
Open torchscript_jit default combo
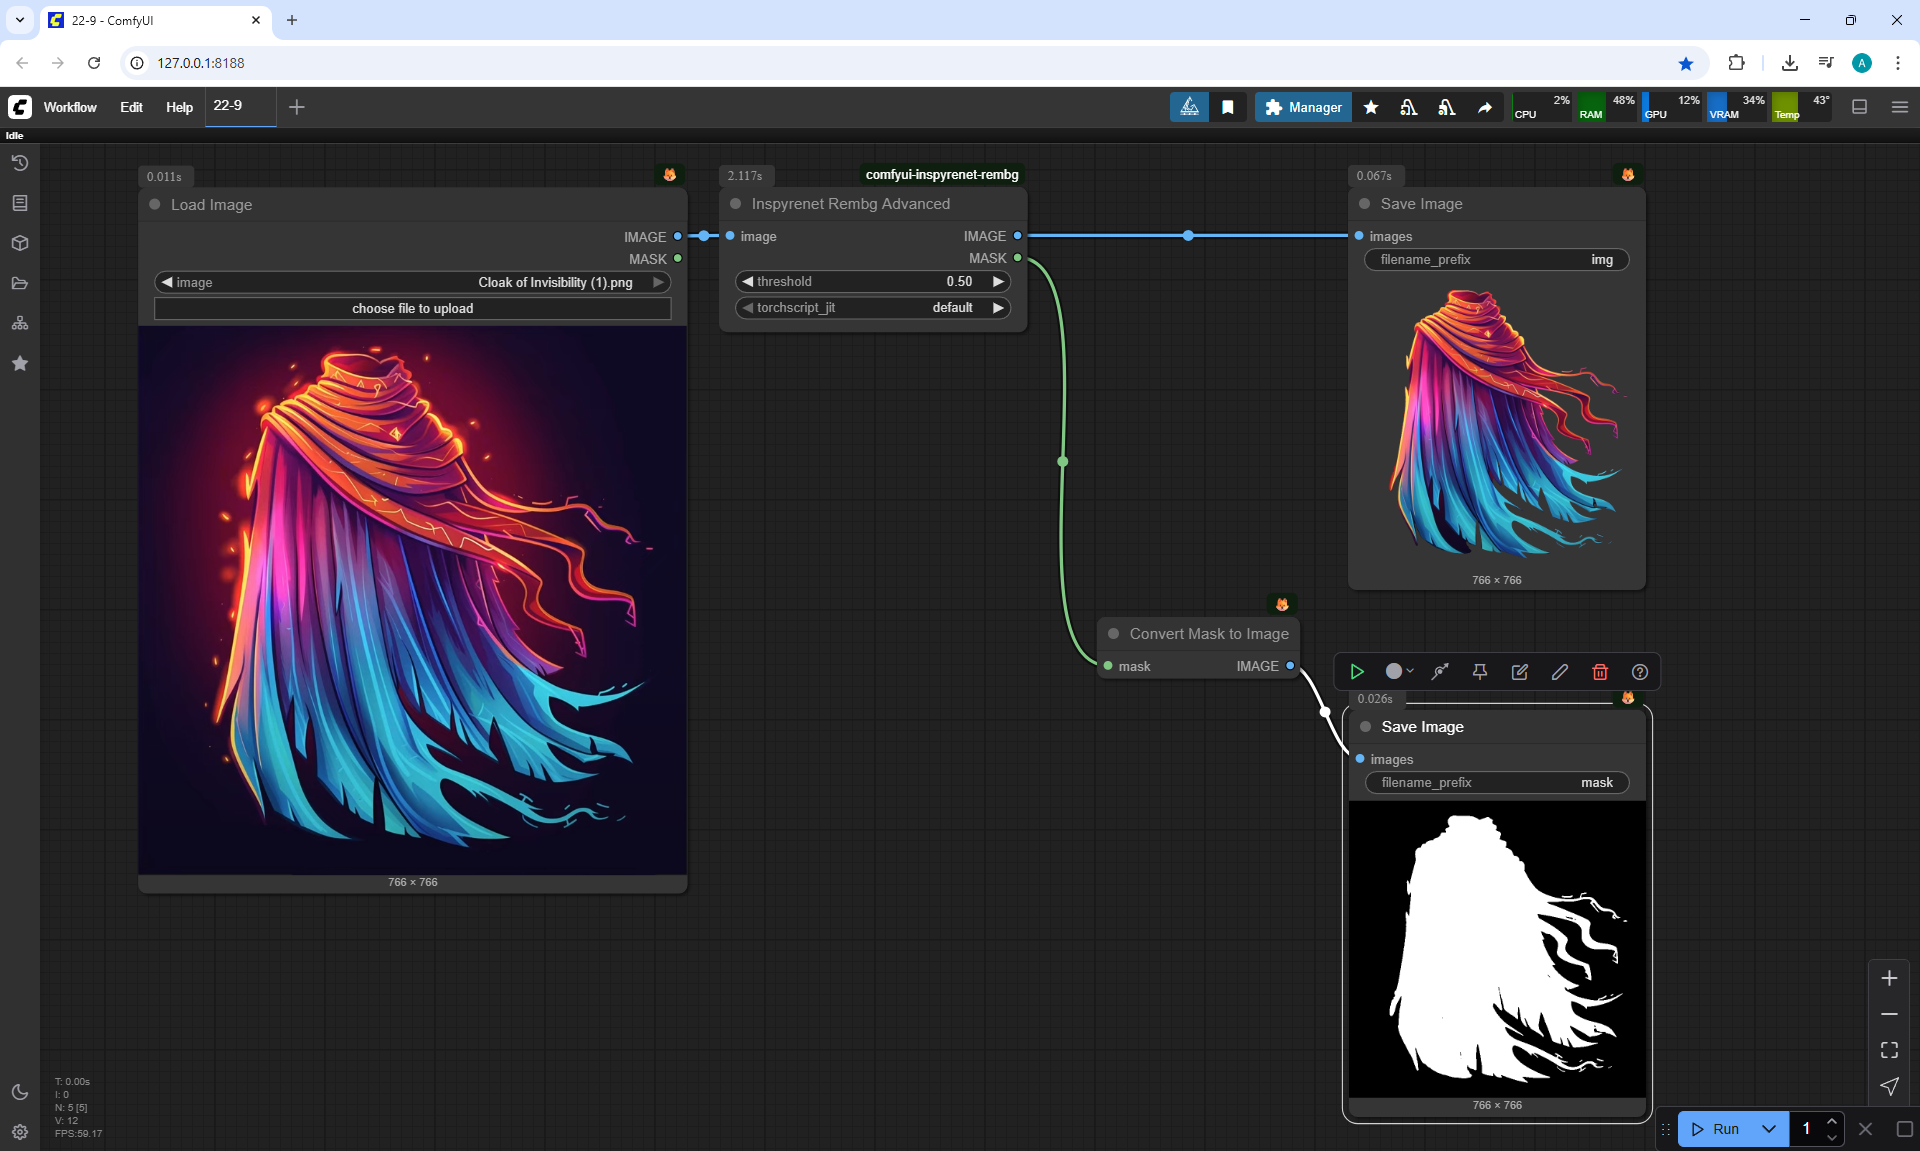click(x=872, y=308)
